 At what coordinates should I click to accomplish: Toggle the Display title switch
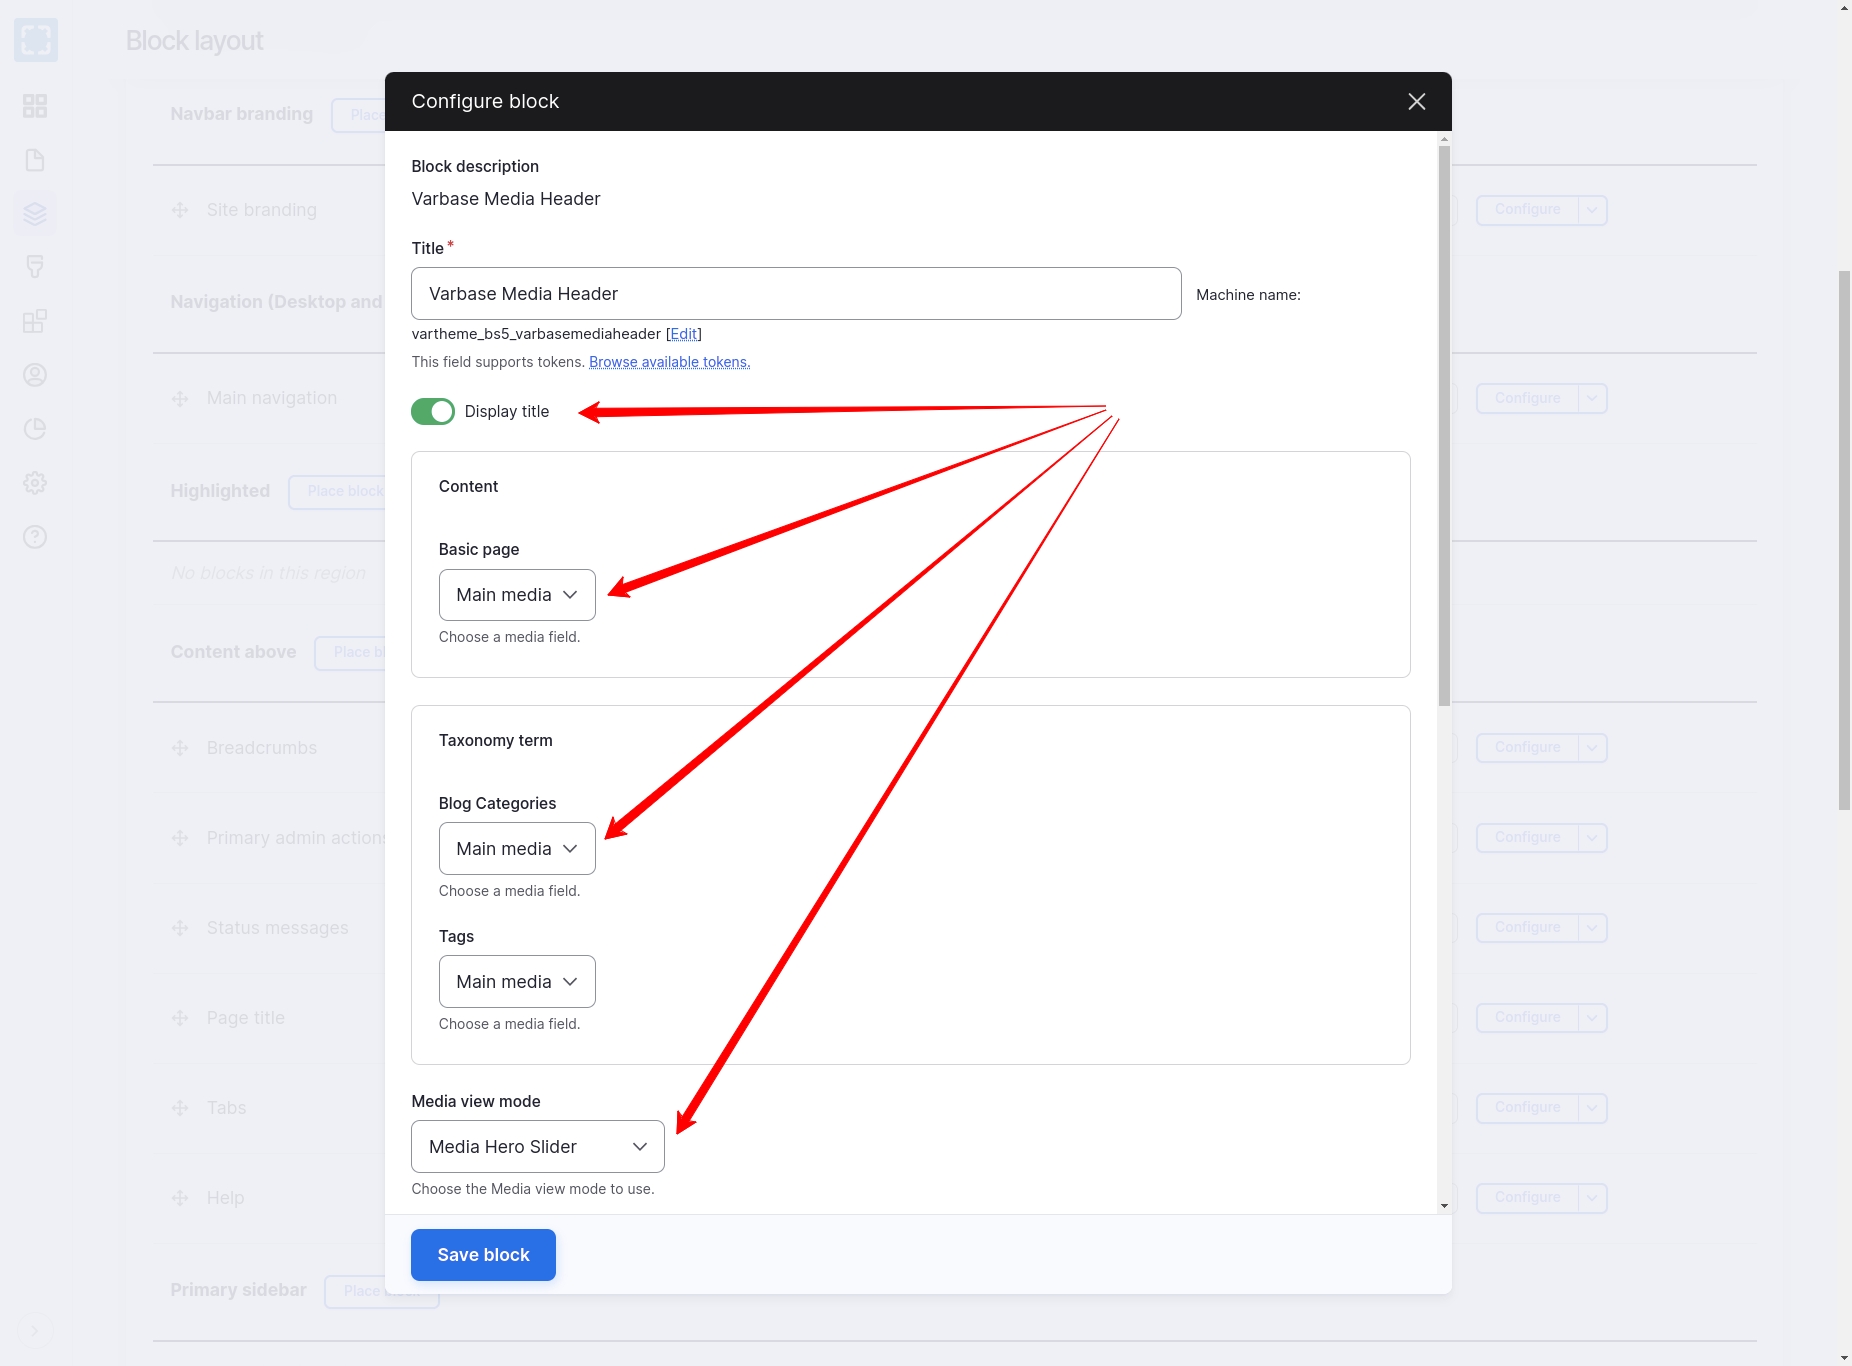tap(433, 412)
